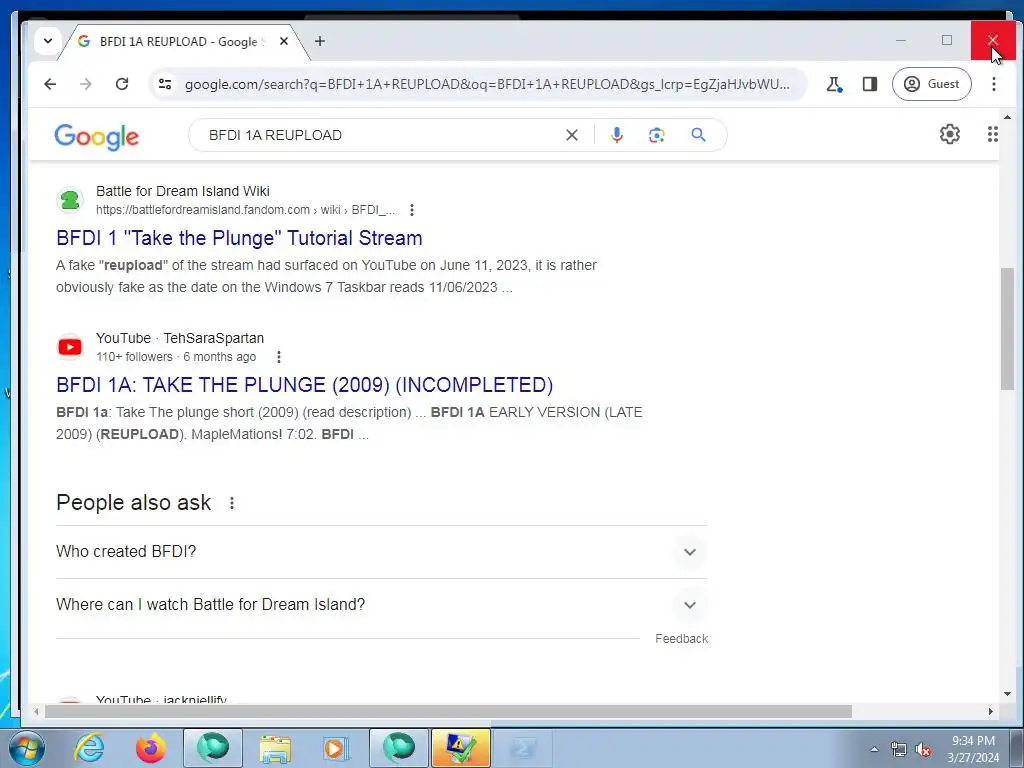
Task: Click the address bar URL
Action: [487, 84]
